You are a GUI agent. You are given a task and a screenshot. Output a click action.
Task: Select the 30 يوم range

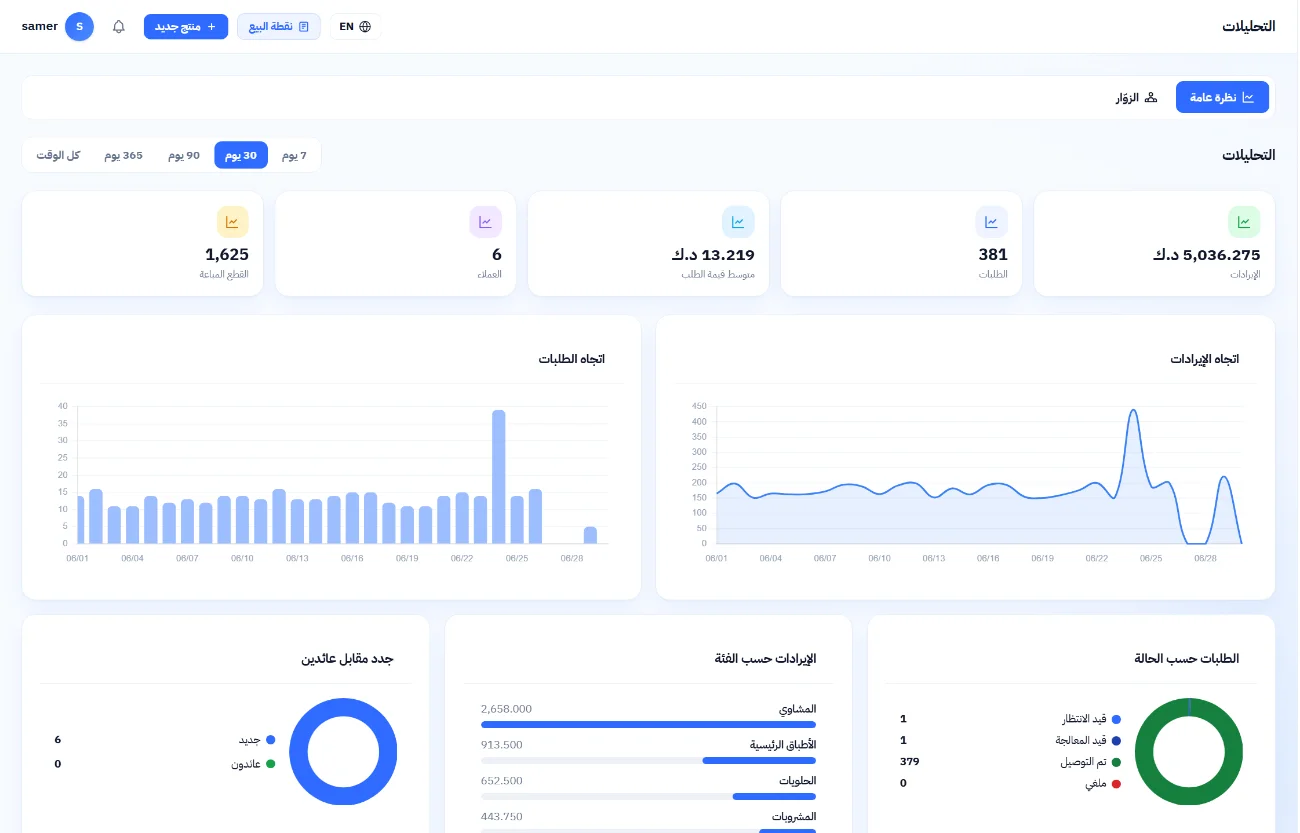coord(241,155)
